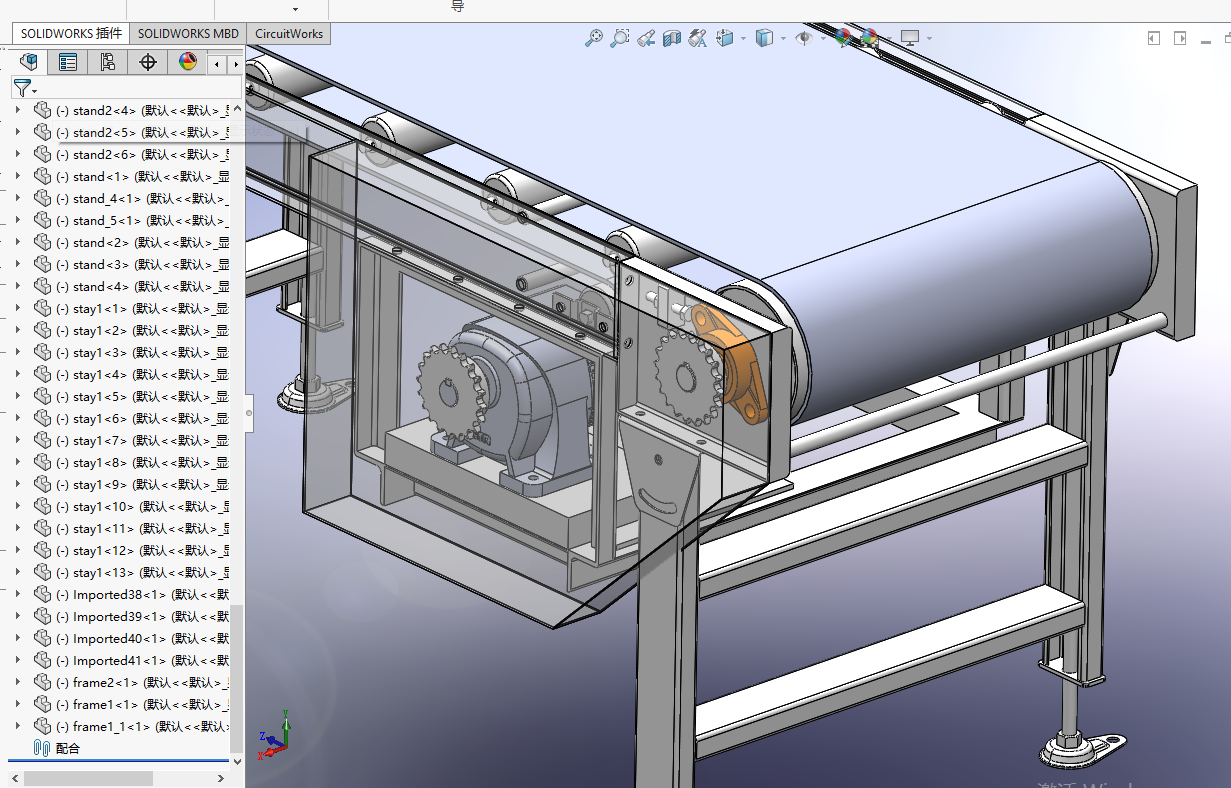Click the Edit Appearance color ball icon
This screenshot has width=1231, height=788.
(843, 38)
